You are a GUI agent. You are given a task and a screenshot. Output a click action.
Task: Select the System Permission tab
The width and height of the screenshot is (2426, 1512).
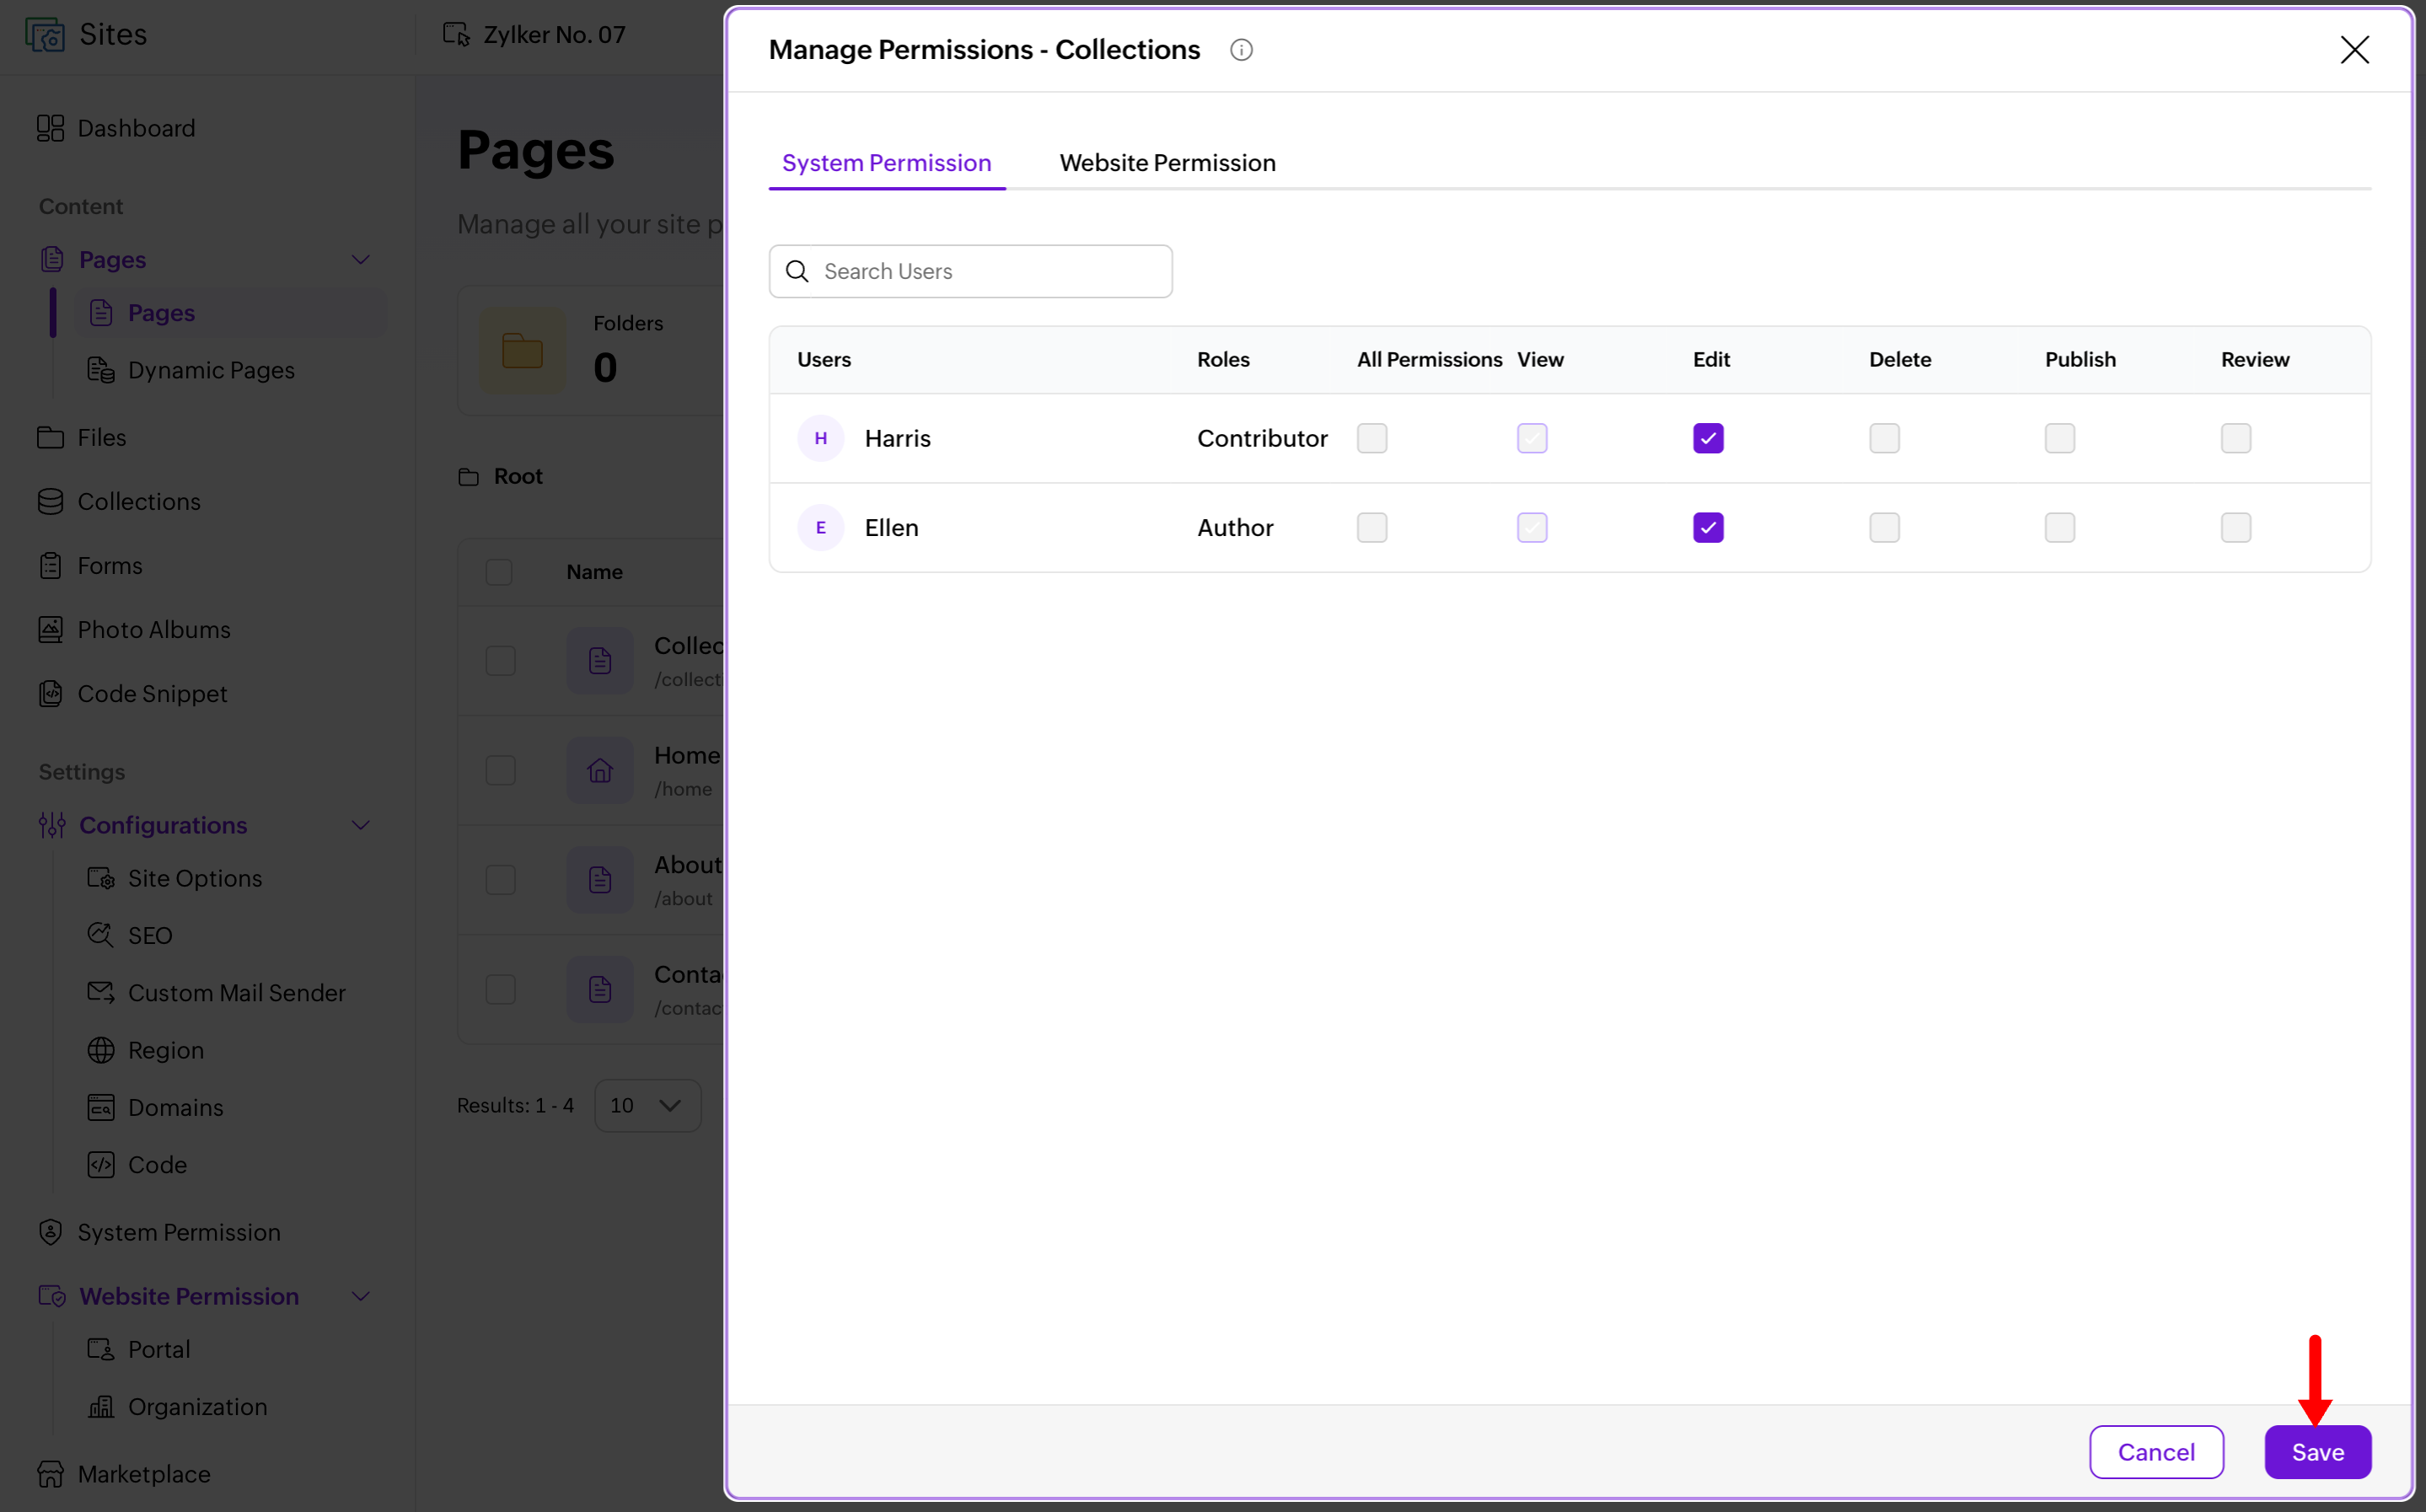coord(886,163)
